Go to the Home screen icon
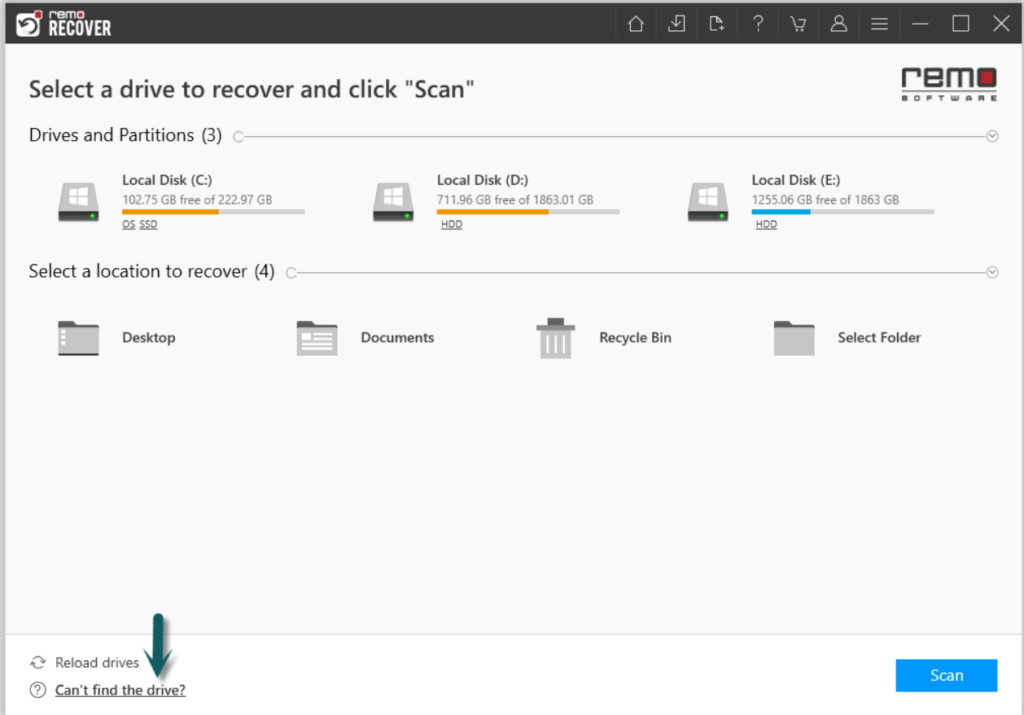This screenshot has width=1024, height=715. point(636,24)
